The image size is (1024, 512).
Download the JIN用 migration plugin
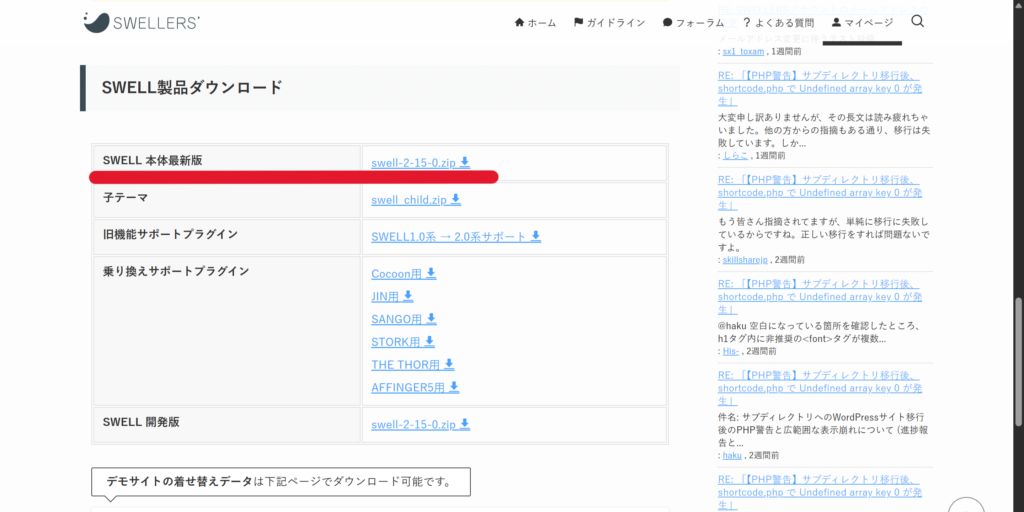point(392,296)
